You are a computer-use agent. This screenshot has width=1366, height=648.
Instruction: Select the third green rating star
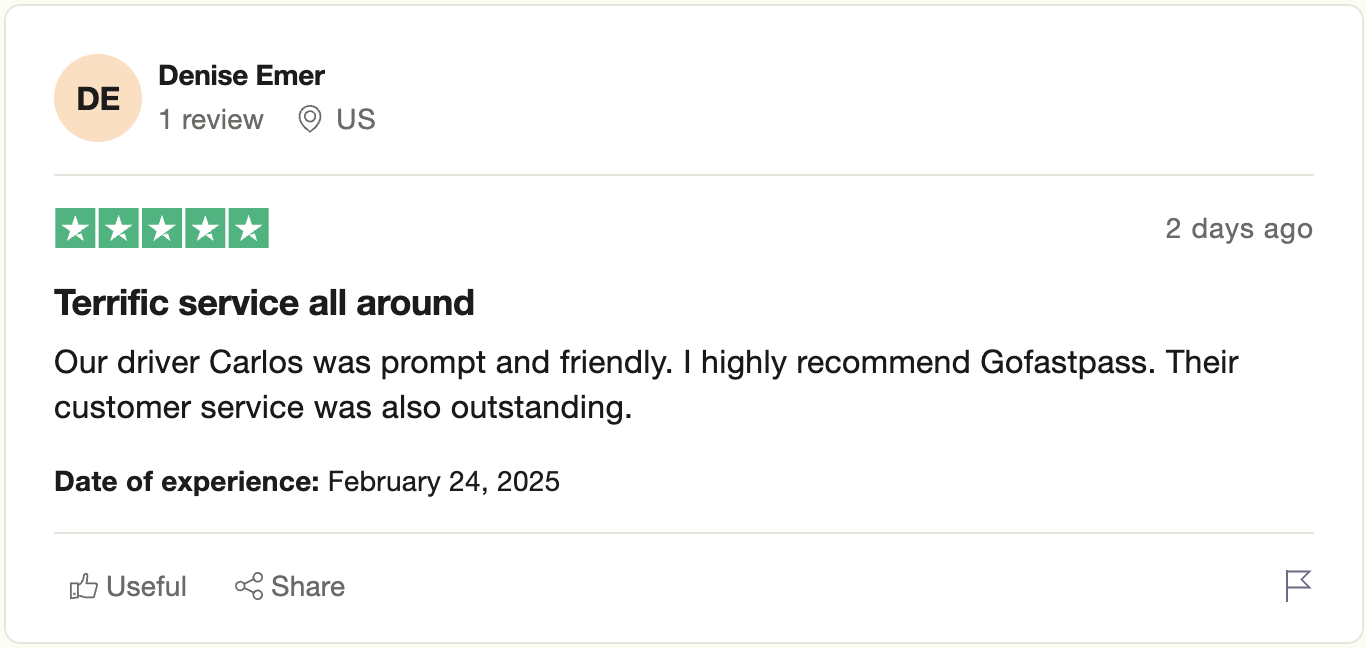click(161, 228)
